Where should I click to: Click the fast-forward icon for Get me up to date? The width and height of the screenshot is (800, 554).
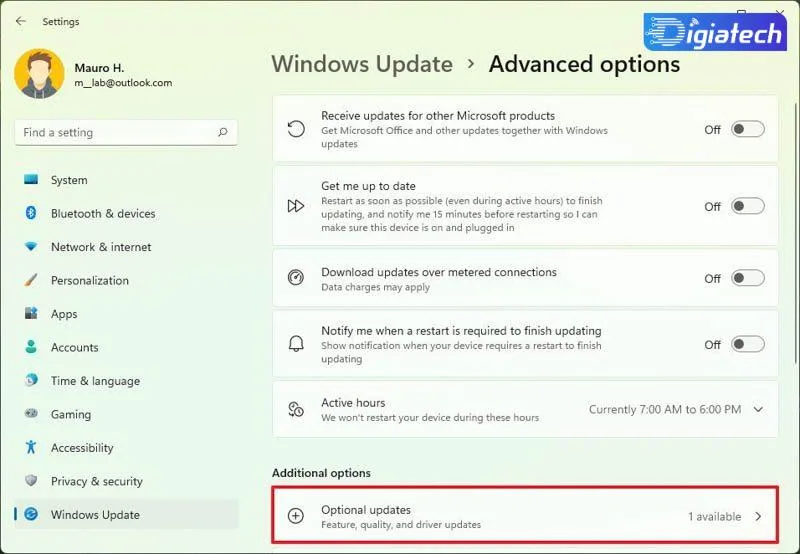point(296,206)
